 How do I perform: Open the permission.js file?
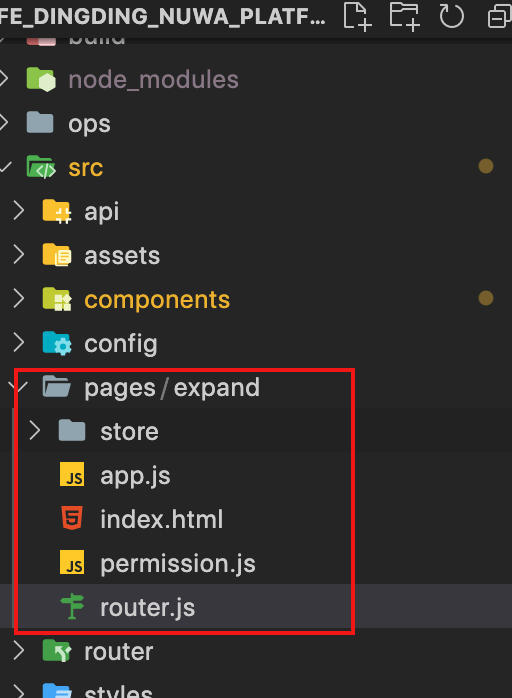[178, 563]
